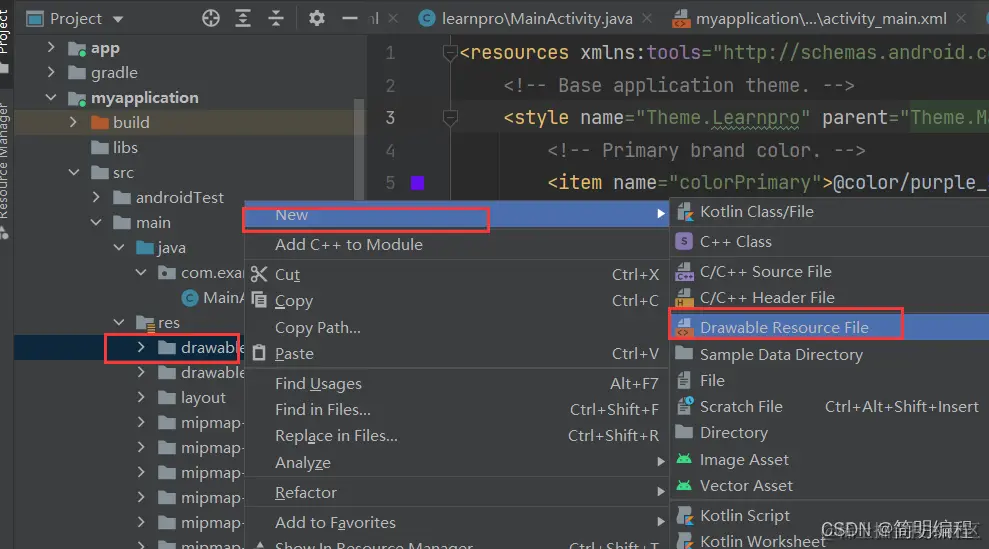Expand the app module folder
The height and width of the screenshot is (549, 989).
[51, 47]
